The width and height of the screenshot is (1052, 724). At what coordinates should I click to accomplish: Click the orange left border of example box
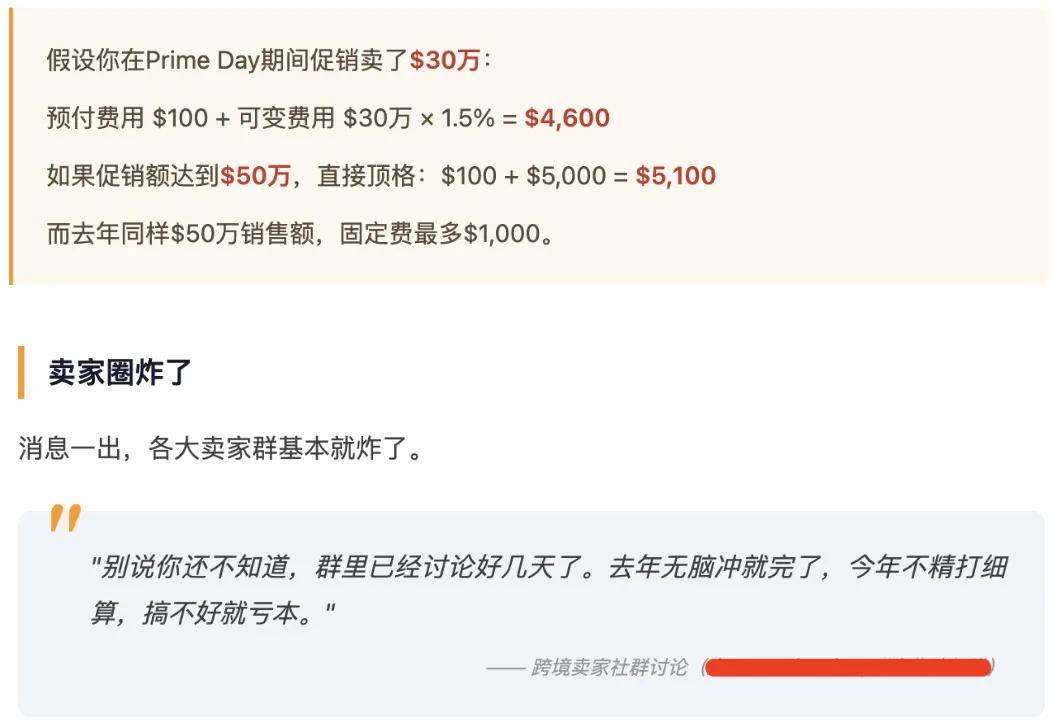(11, 148)
